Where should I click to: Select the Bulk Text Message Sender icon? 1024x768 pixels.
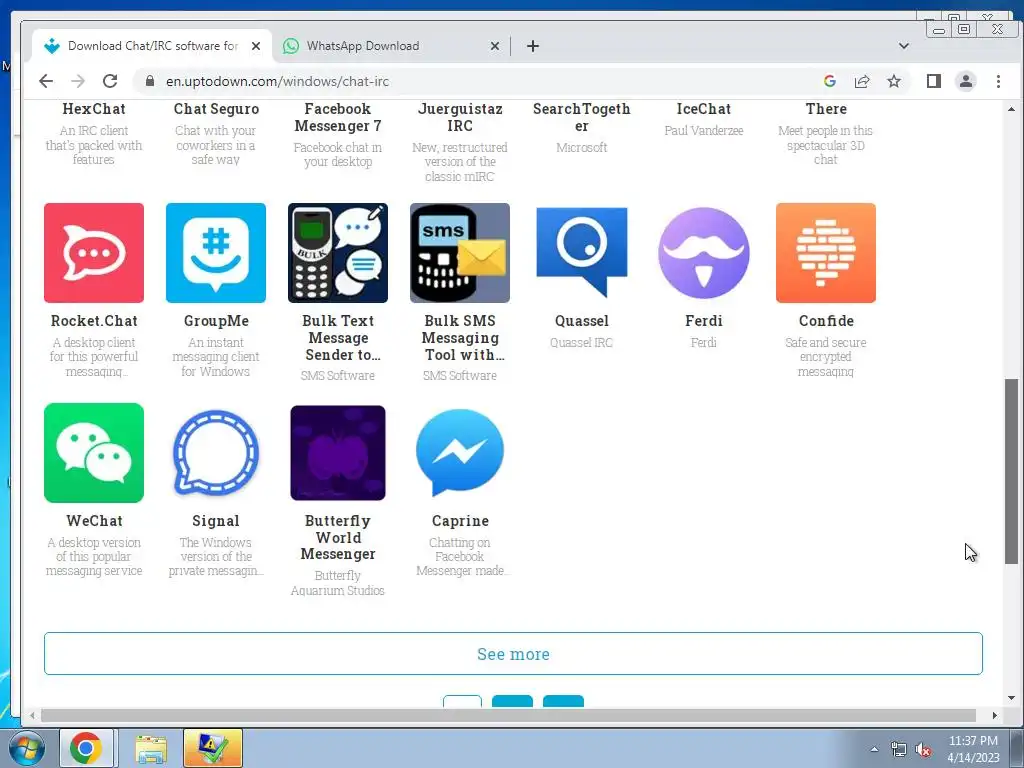pos(338,253)
